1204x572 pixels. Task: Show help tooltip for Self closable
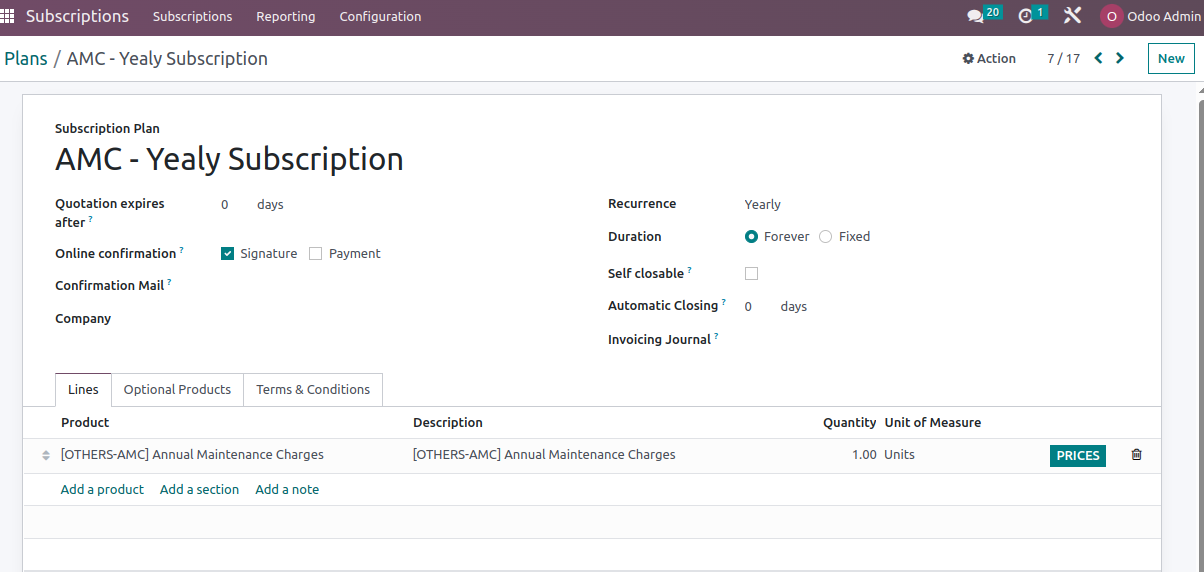689,270
